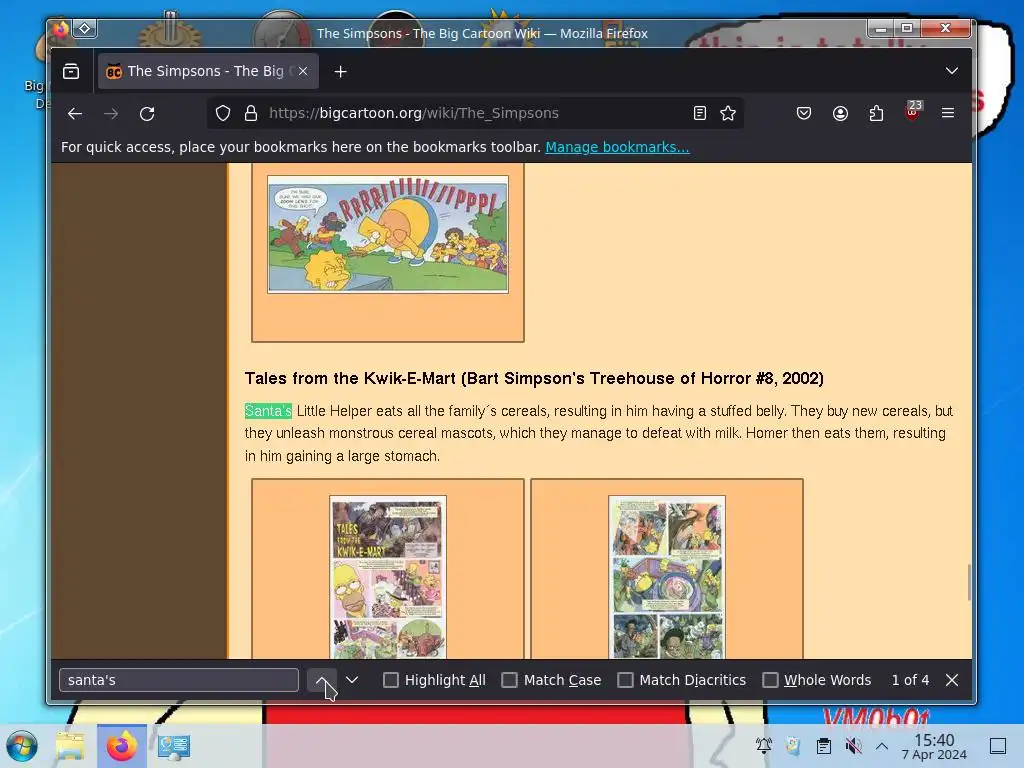
Task: Enable the Highlight All checkbox
Action: (391, 680)
